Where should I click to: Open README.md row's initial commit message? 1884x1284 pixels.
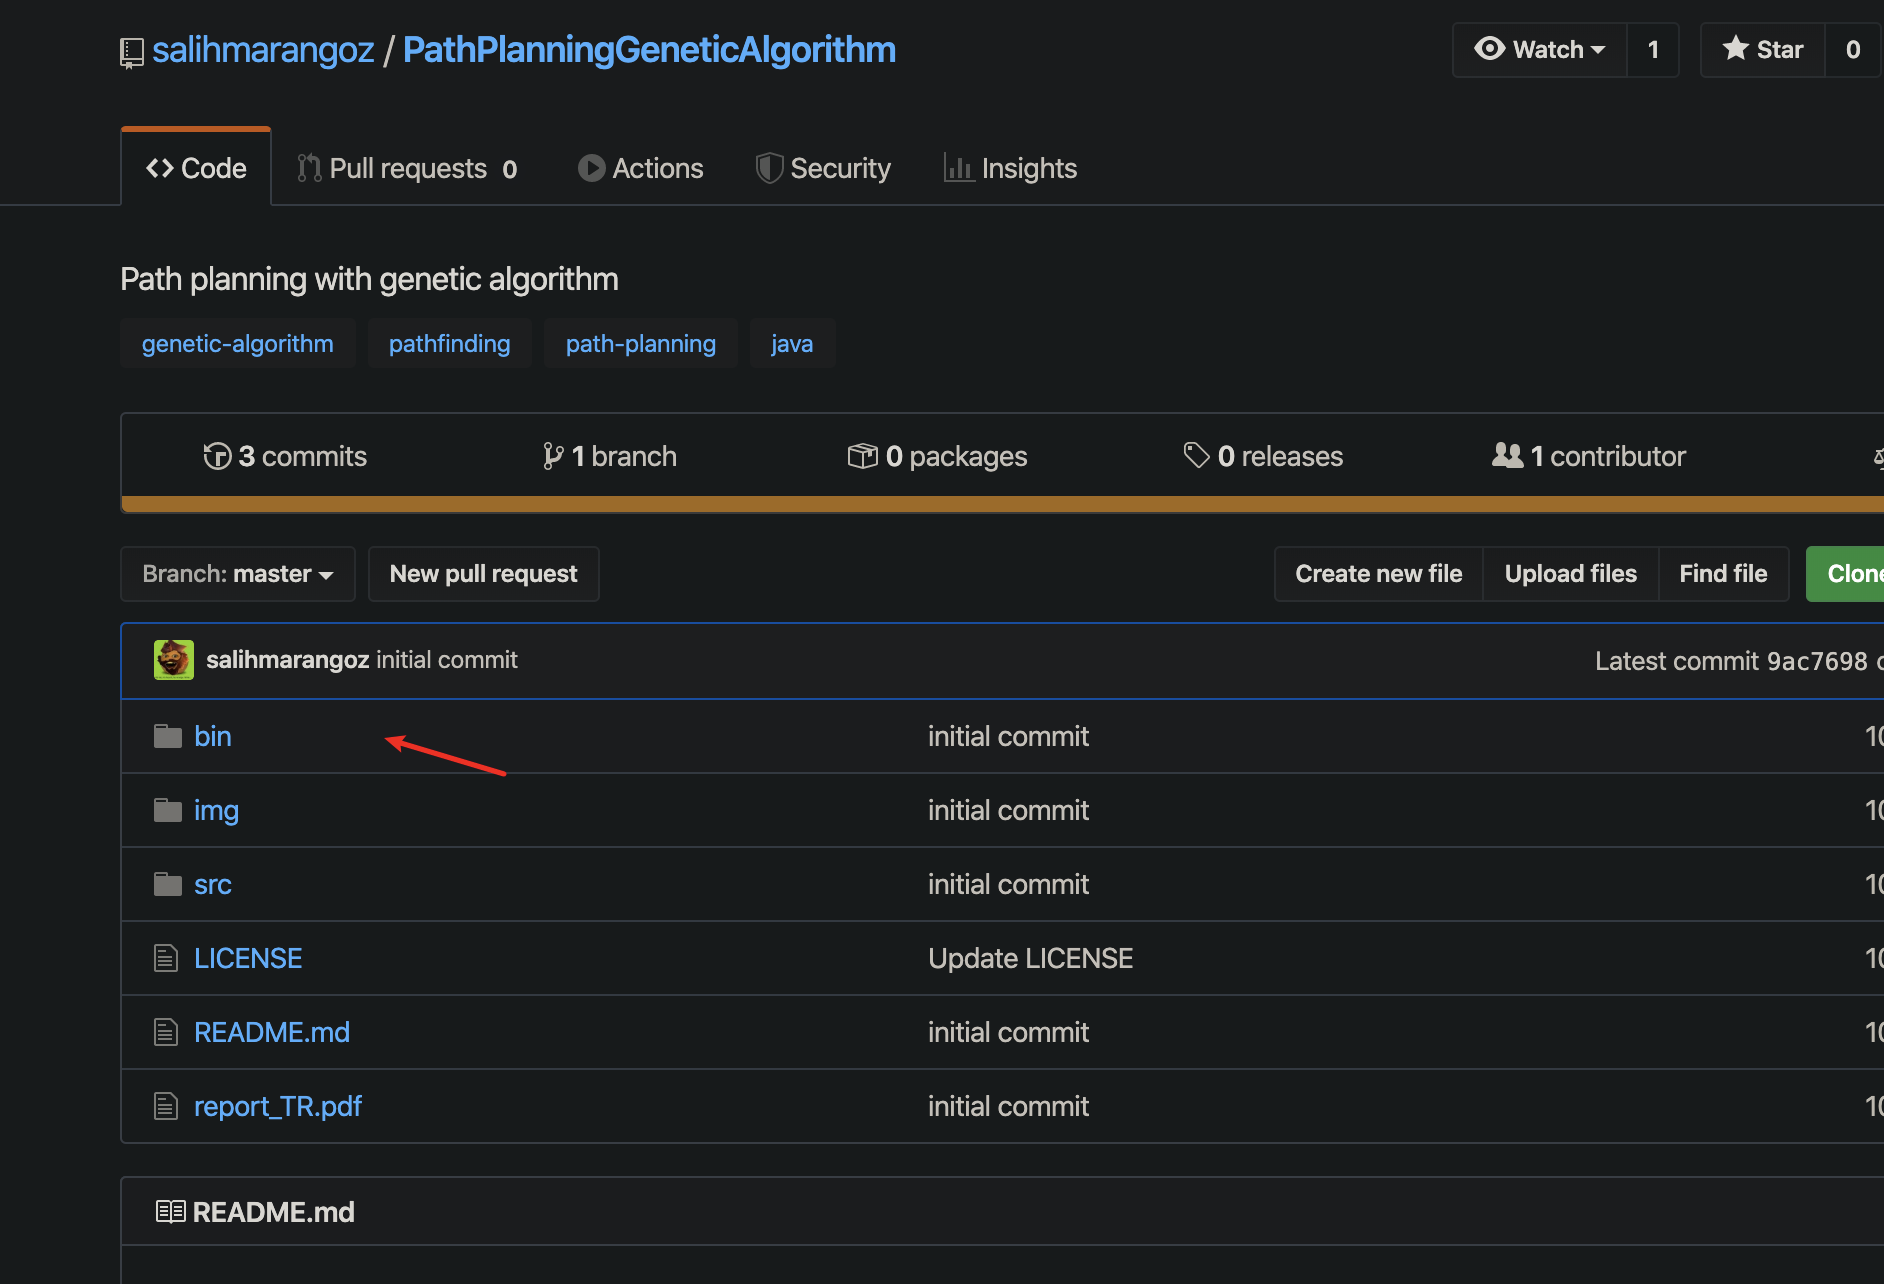1008,1032
